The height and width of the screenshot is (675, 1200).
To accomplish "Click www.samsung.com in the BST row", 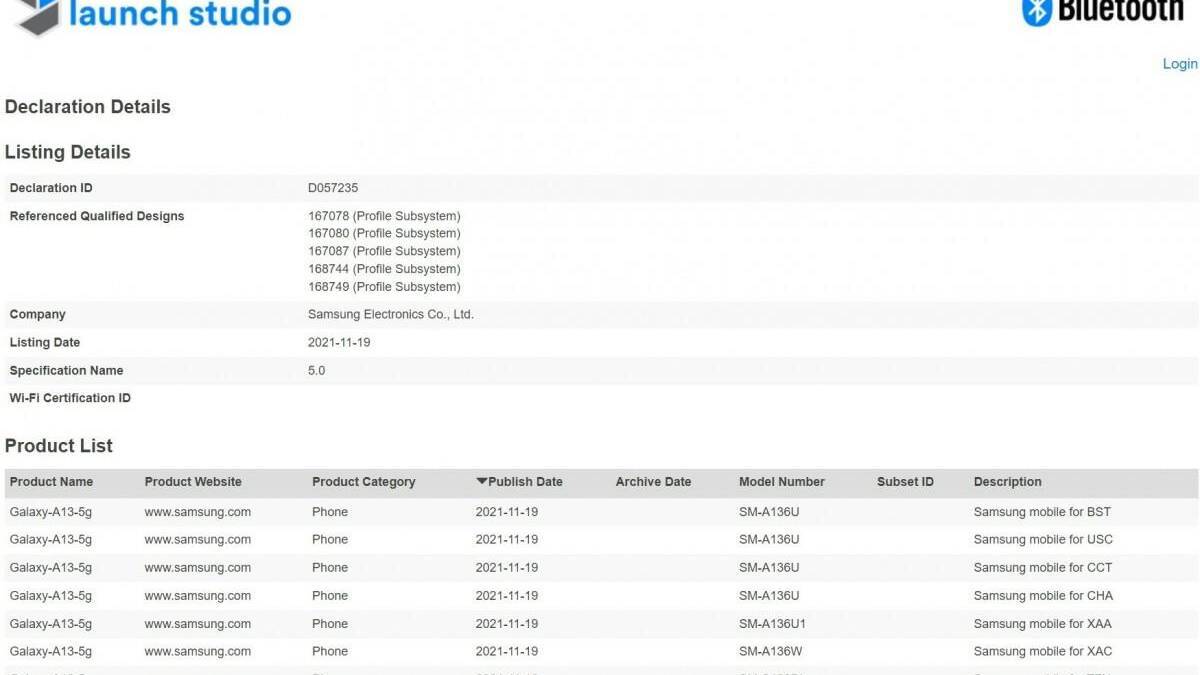I will point(198,512).
